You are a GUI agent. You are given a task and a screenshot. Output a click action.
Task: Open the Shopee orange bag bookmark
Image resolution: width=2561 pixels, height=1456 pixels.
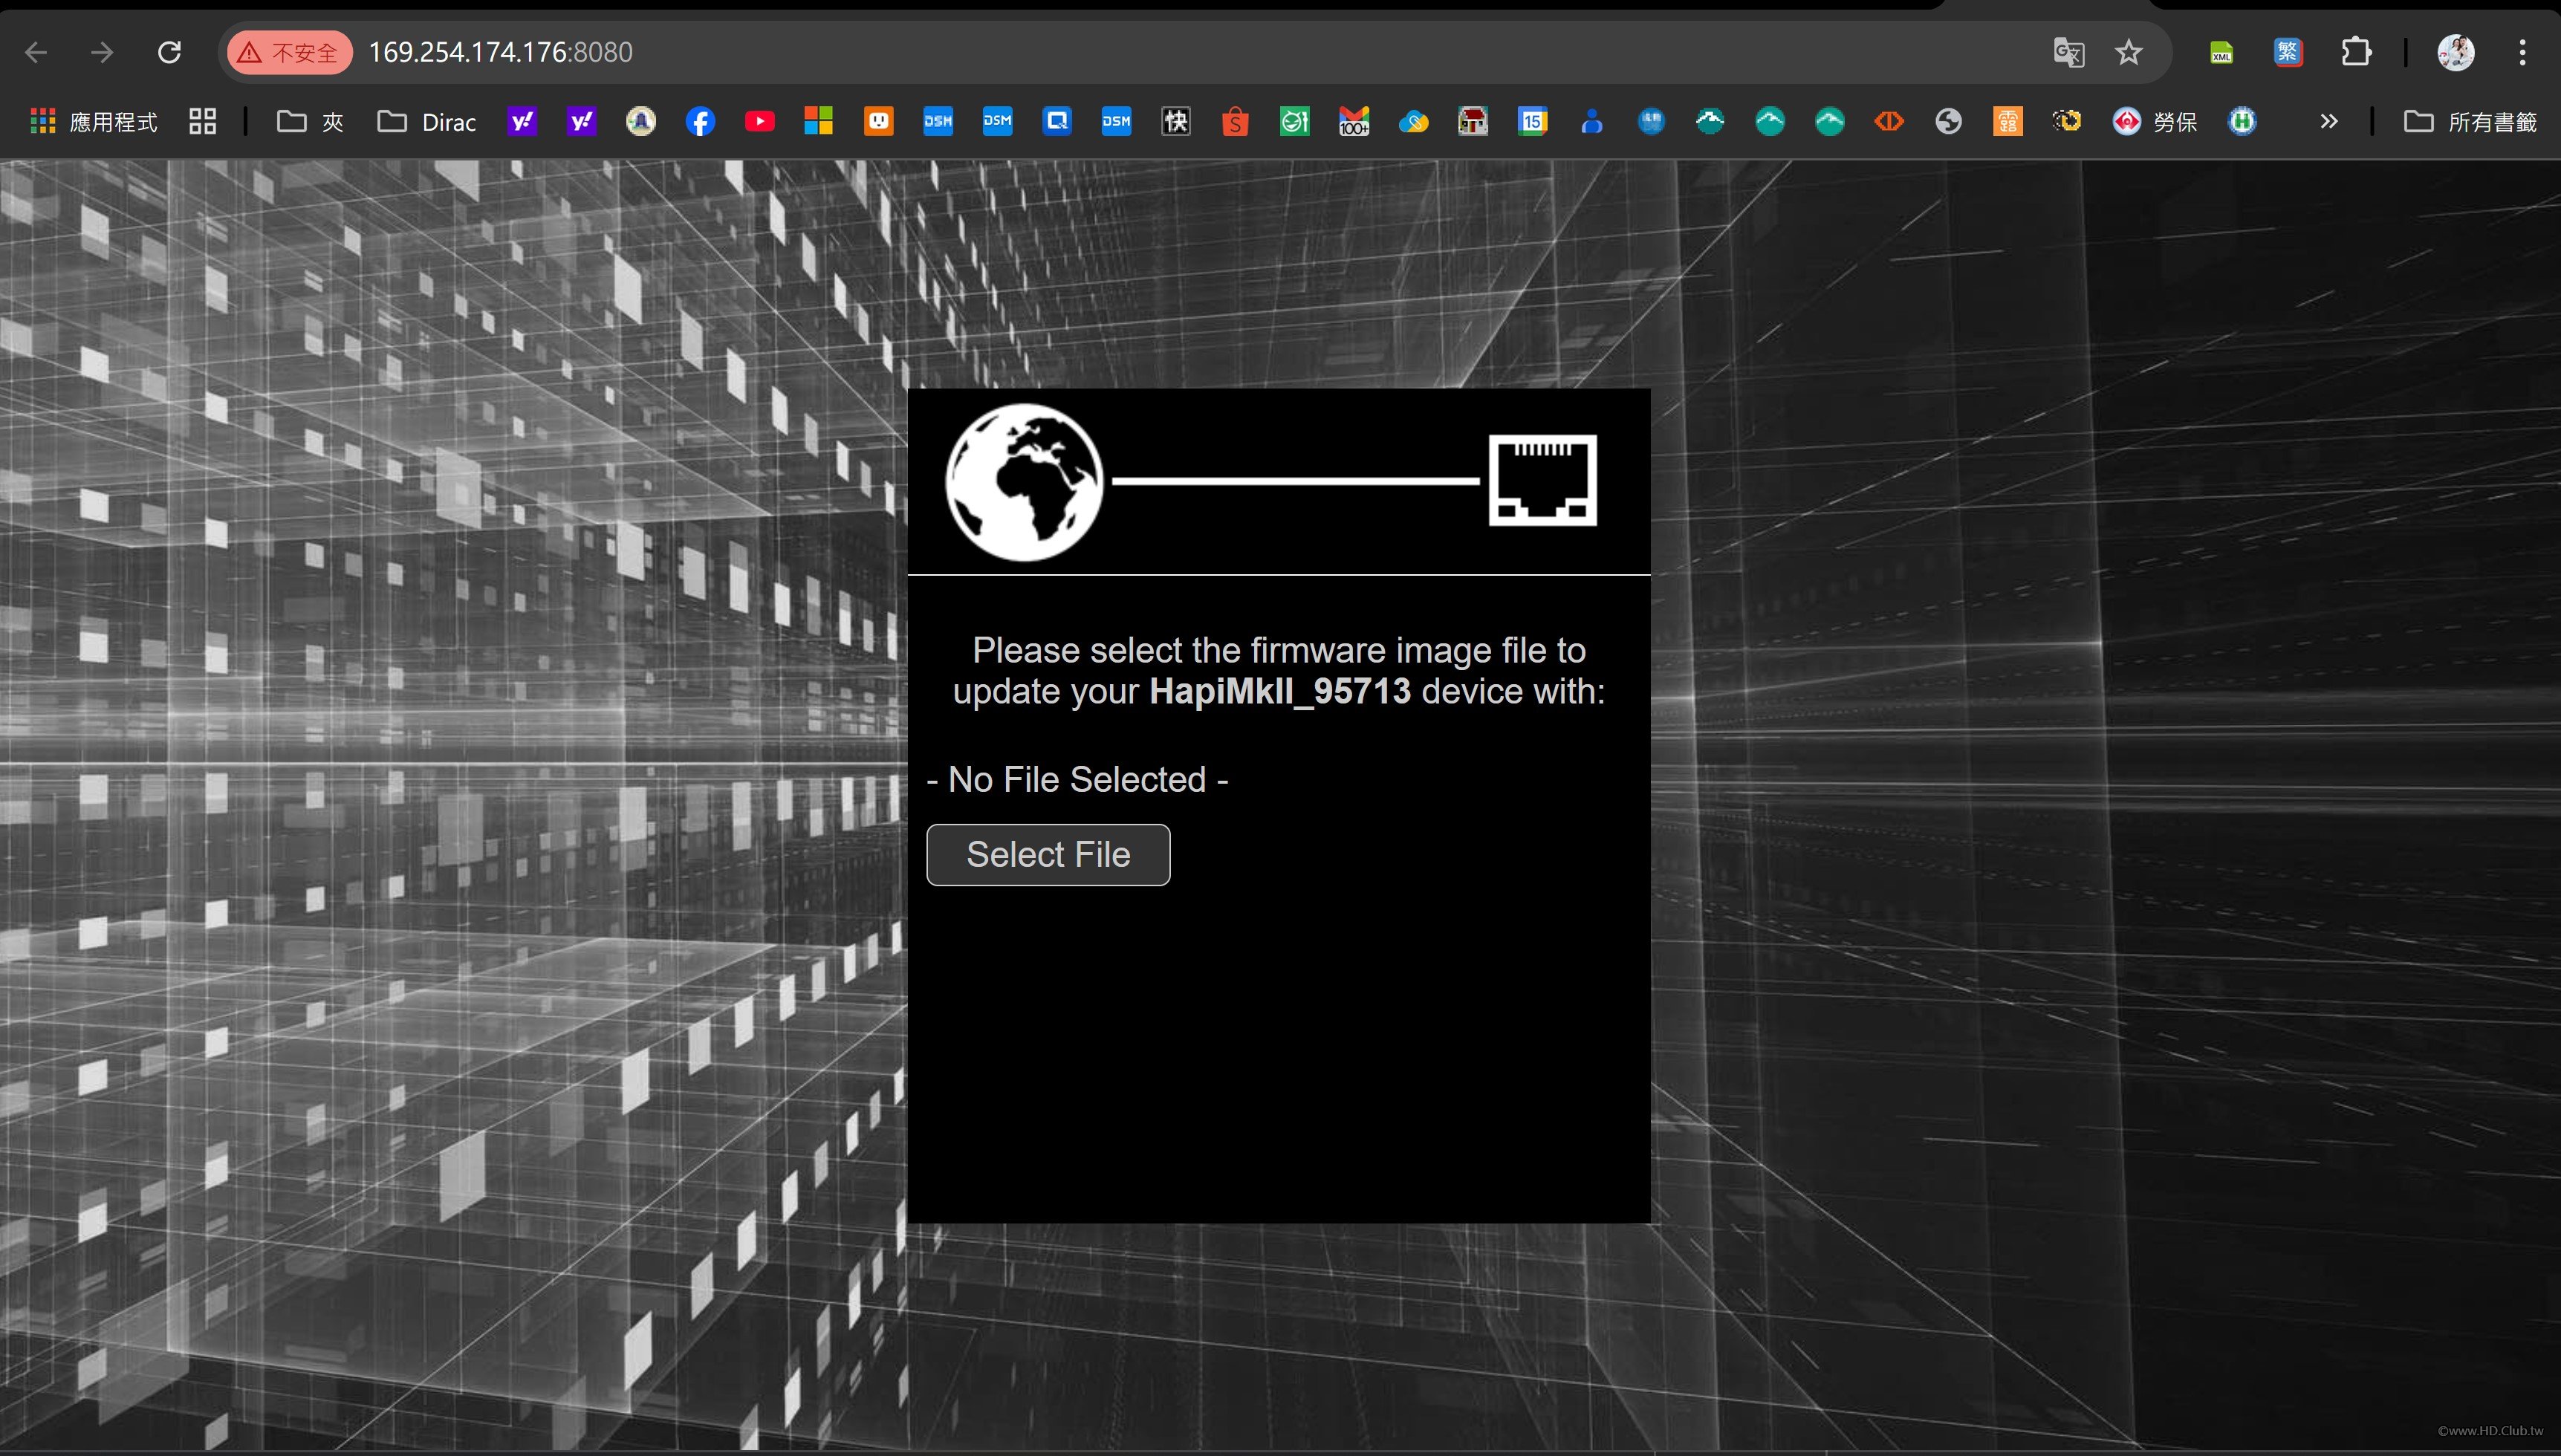pos(1235,122)
